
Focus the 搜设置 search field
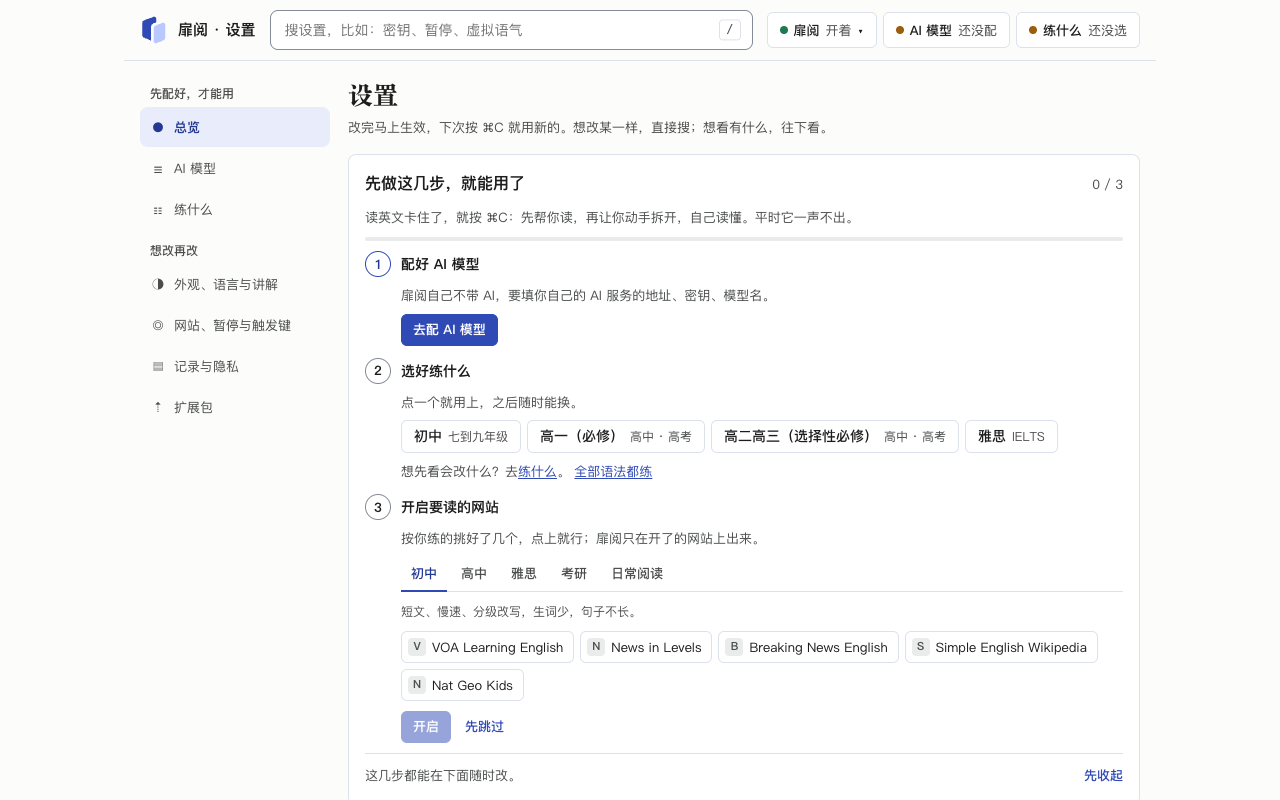pyautogui.click(x=511, y=30)
